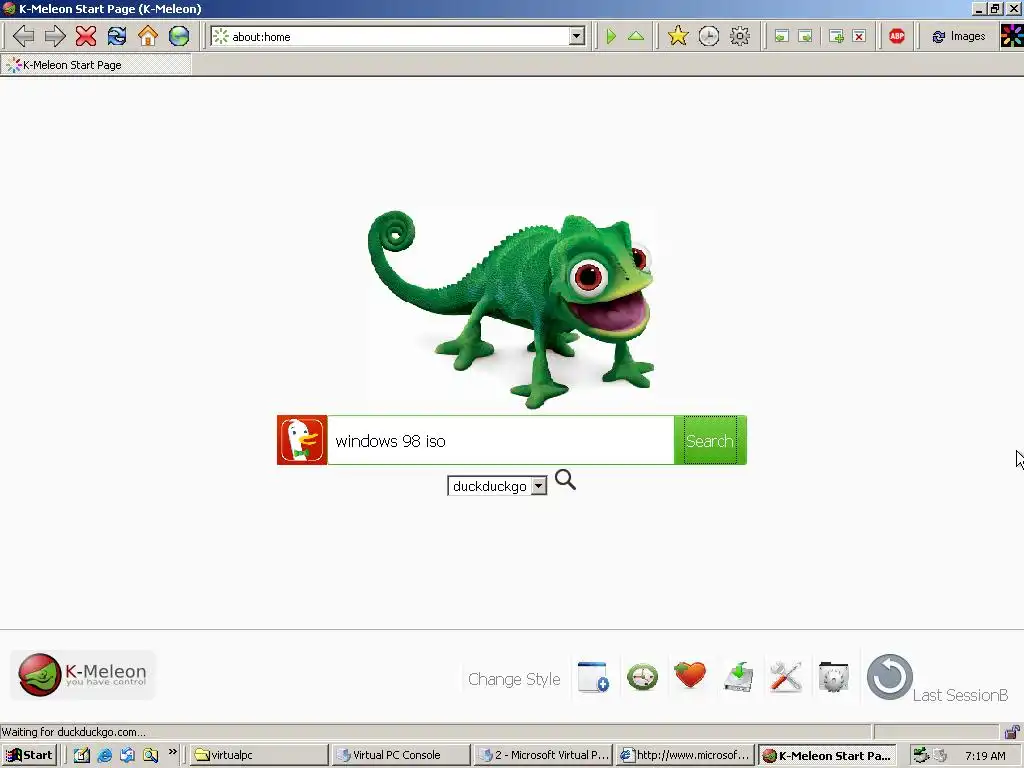
Task: Go back with the Back arrow
Action: (24, 36)
